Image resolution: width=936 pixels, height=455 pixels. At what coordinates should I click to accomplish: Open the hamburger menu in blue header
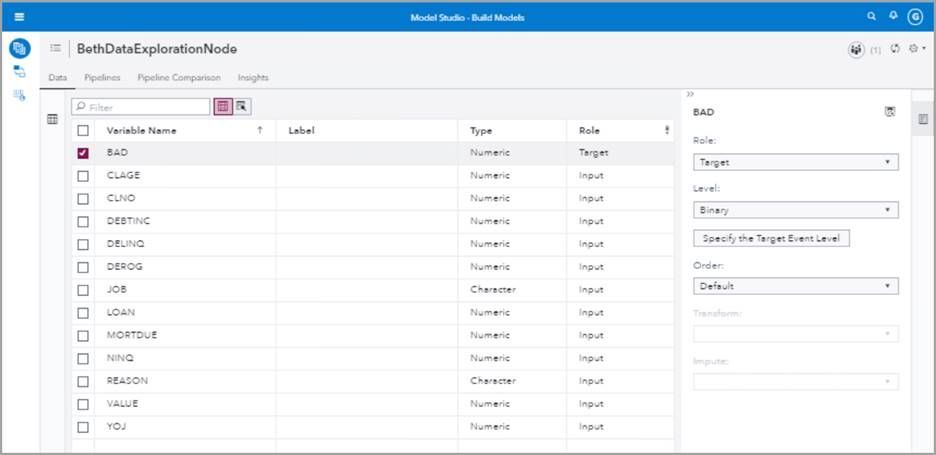19,17
